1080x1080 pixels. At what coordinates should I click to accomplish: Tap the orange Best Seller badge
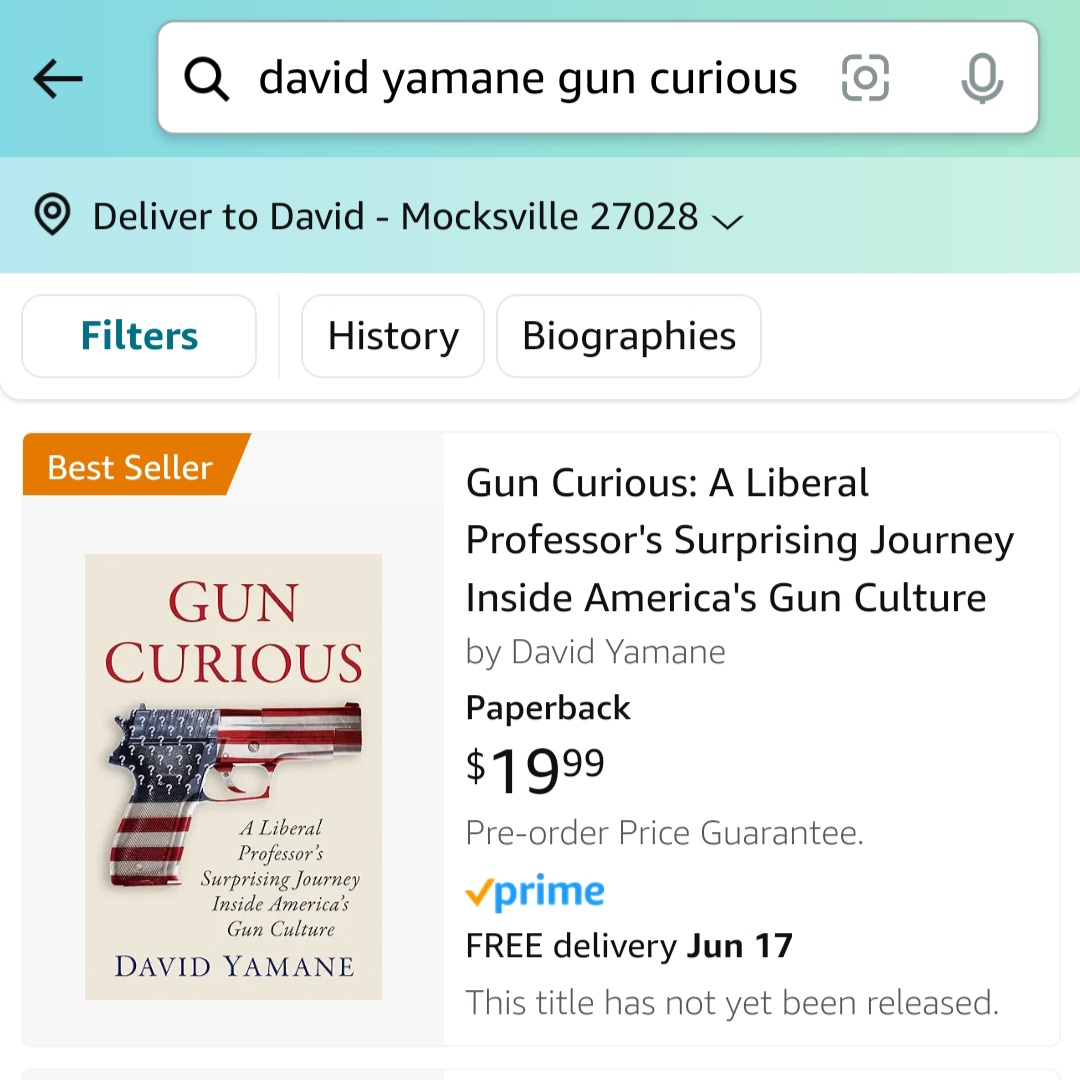(x=132, y=466)
